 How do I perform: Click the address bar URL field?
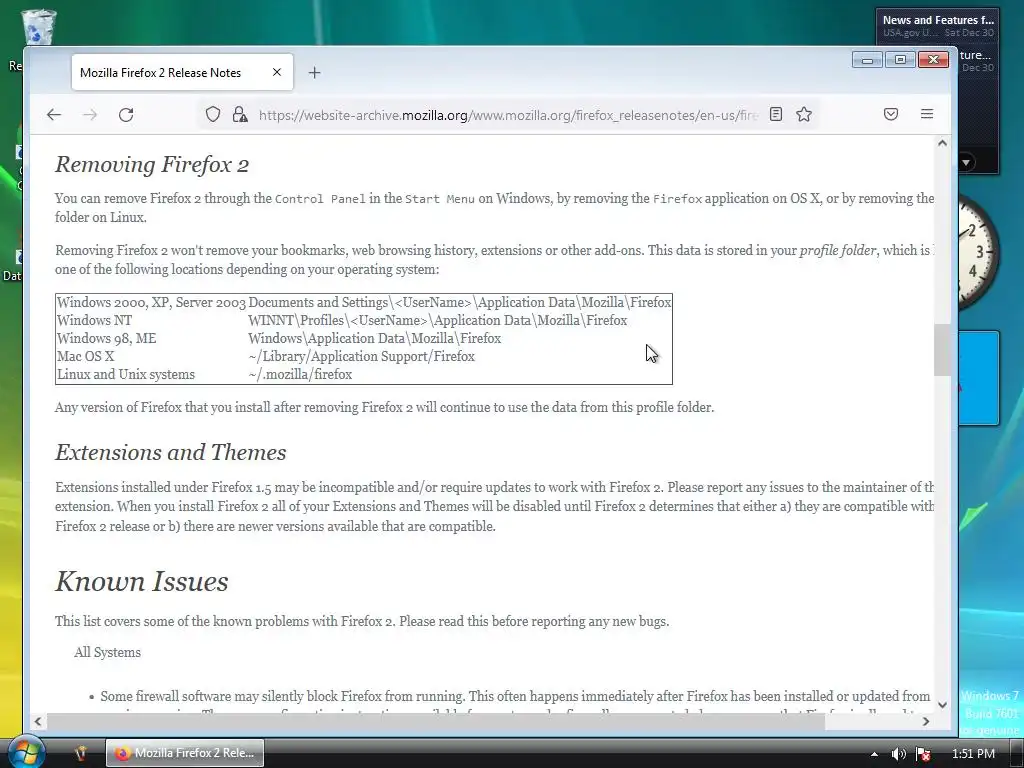(507, 115)
